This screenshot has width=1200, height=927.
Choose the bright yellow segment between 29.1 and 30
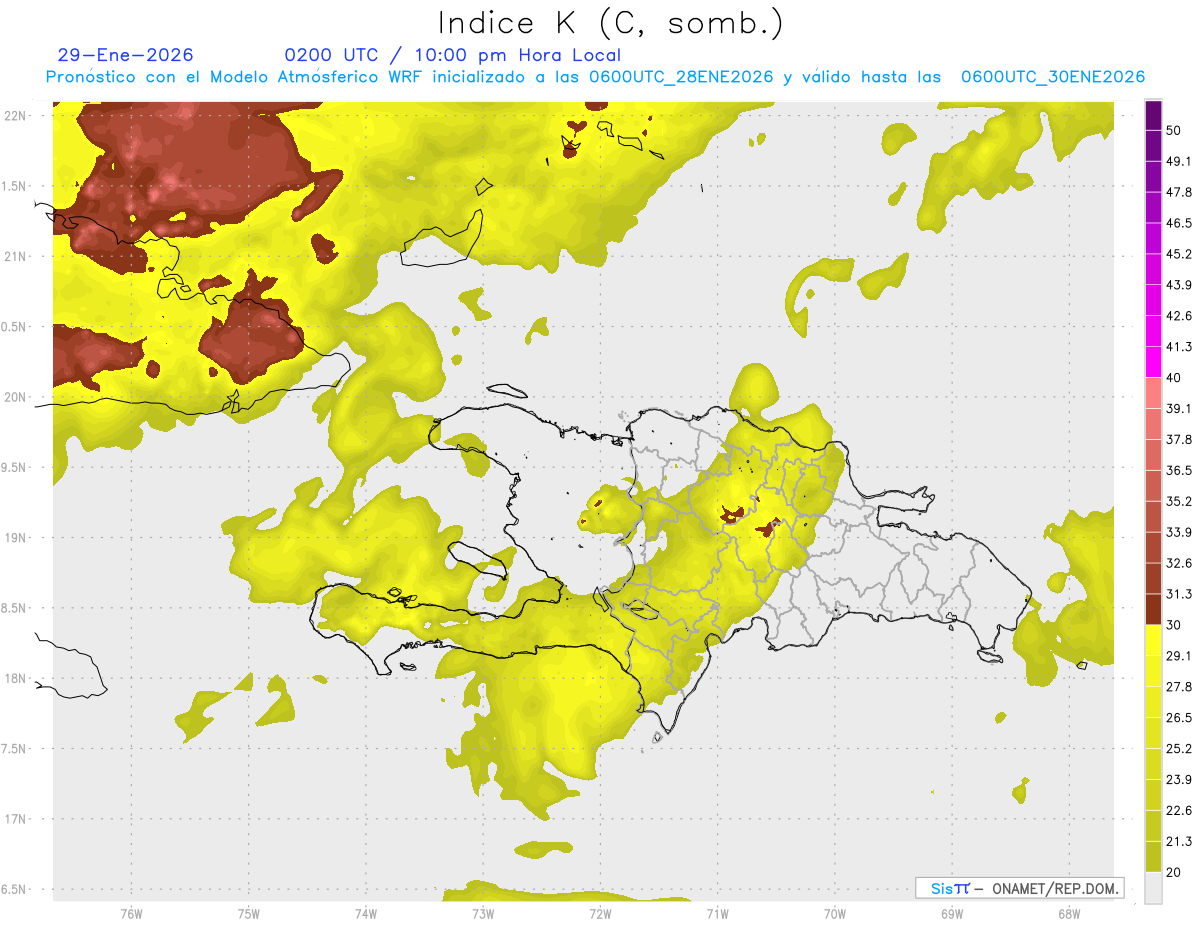[1154, 641]
